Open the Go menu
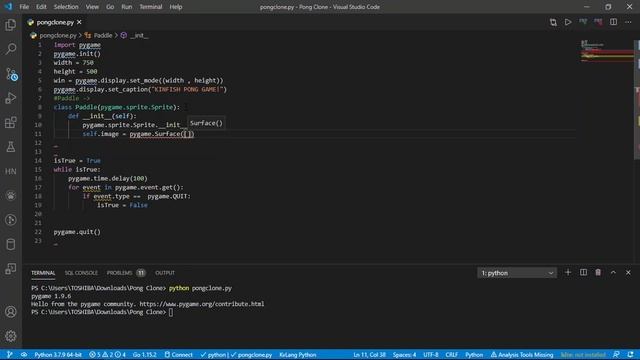Screen dimensions: 640x360 pos(110,7)
